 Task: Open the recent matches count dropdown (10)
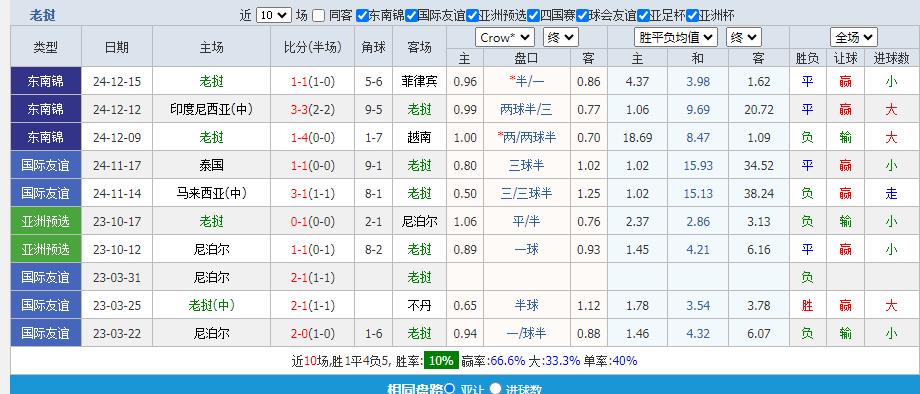pyautogui.click(x=273, y=15)
